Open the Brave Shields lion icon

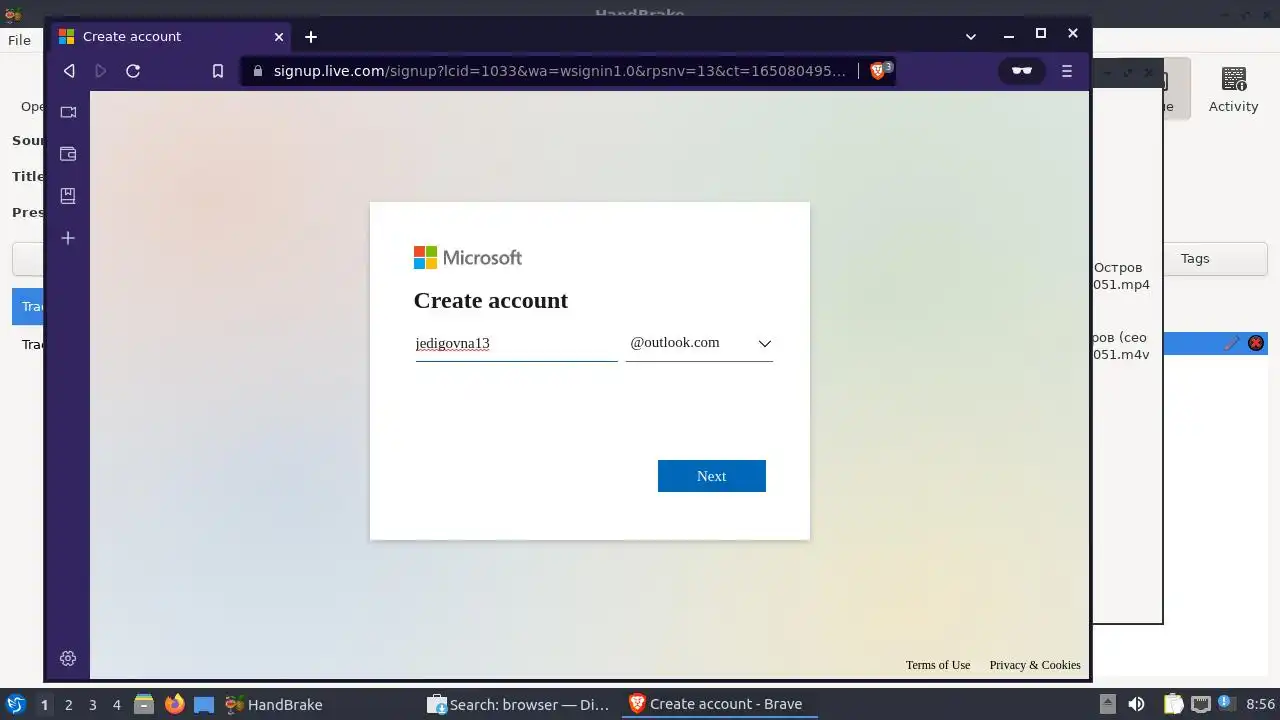(878, 71)
